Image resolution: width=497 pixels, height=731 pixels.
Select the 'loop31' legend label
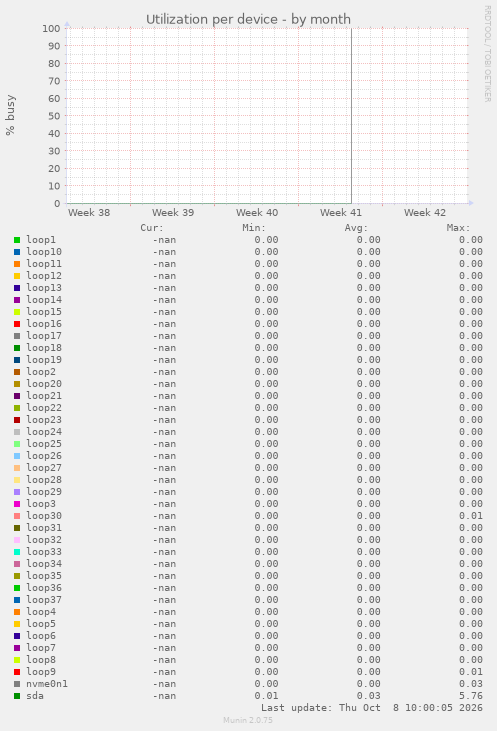44,528
